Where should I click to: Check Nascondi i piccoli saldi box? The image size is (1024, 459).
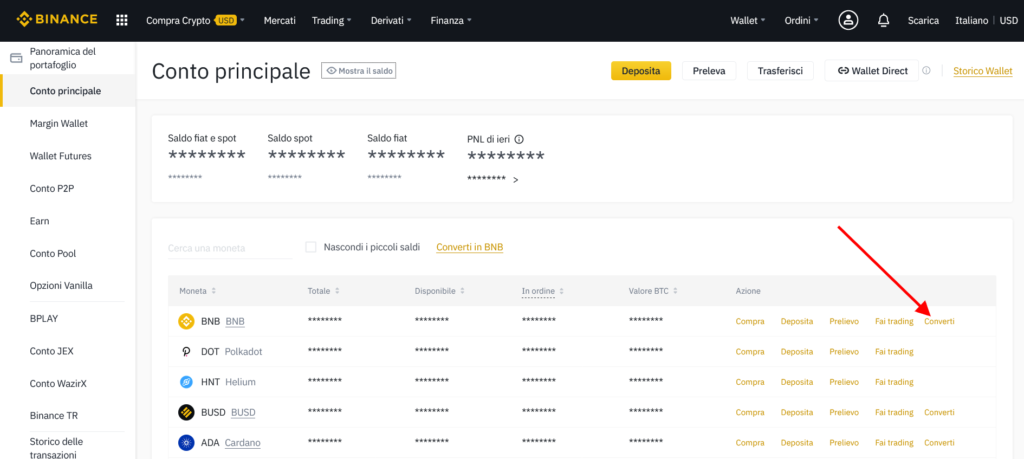(311, 247)
